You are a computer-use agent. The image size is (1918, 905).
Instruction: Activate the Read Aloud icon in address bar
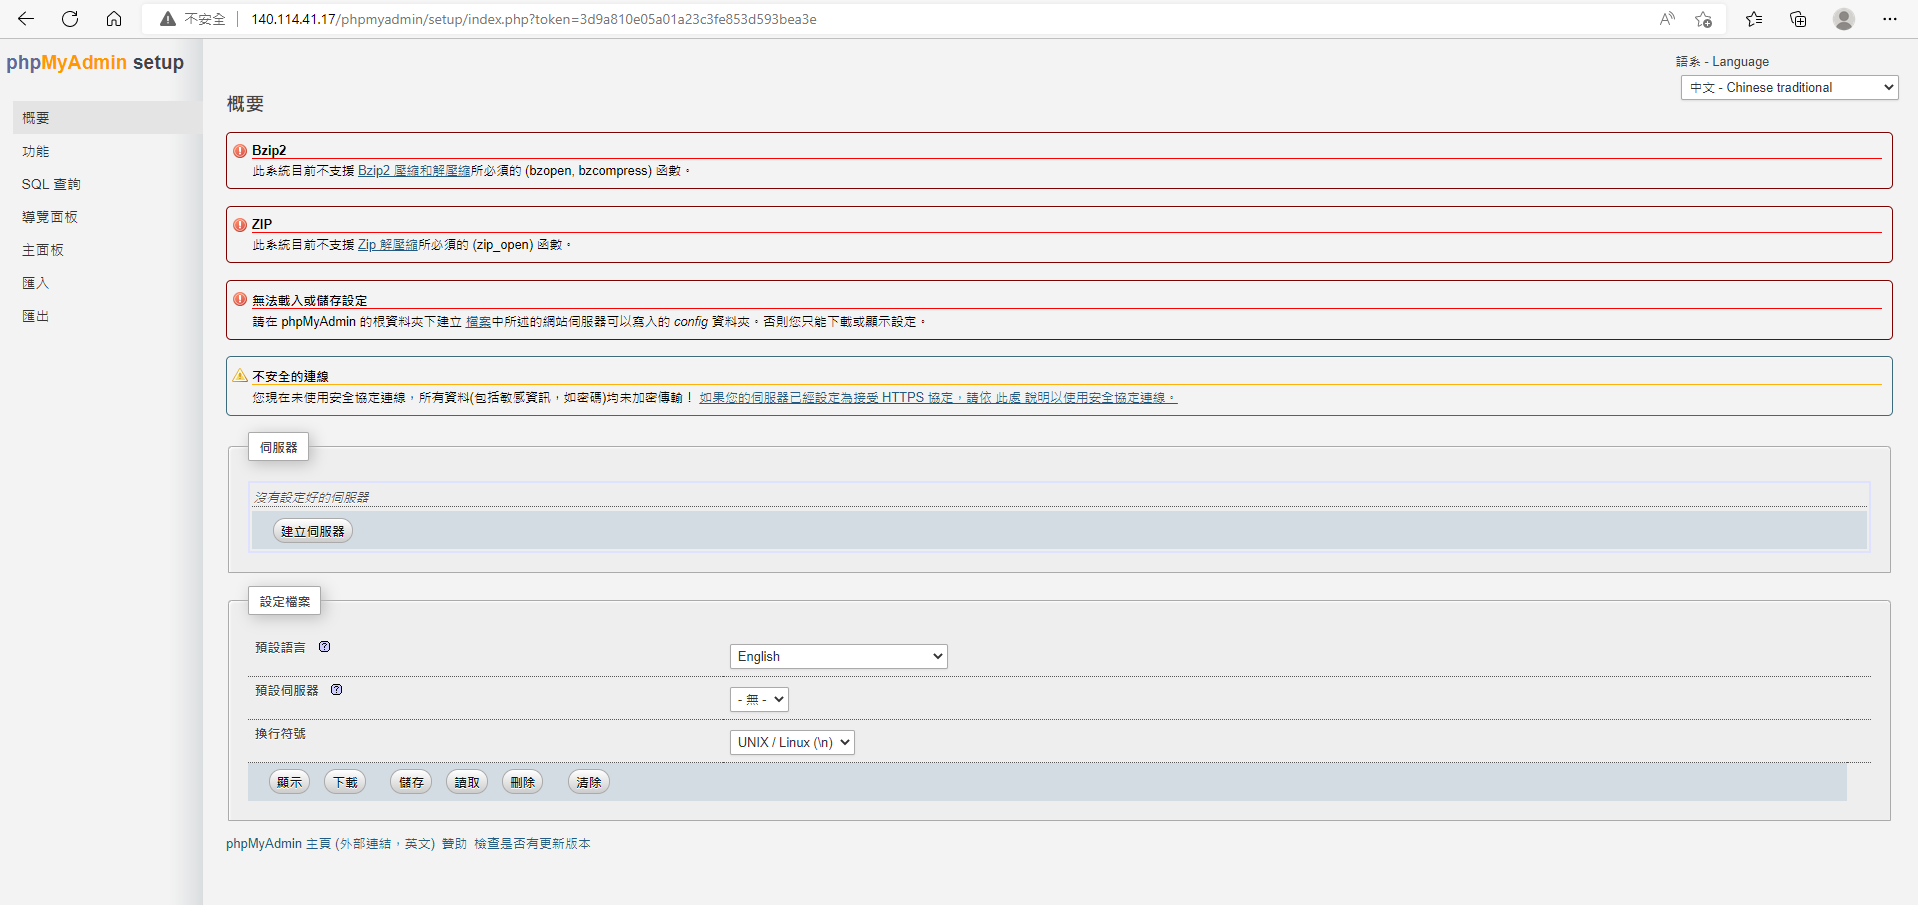pos(1667,19)
